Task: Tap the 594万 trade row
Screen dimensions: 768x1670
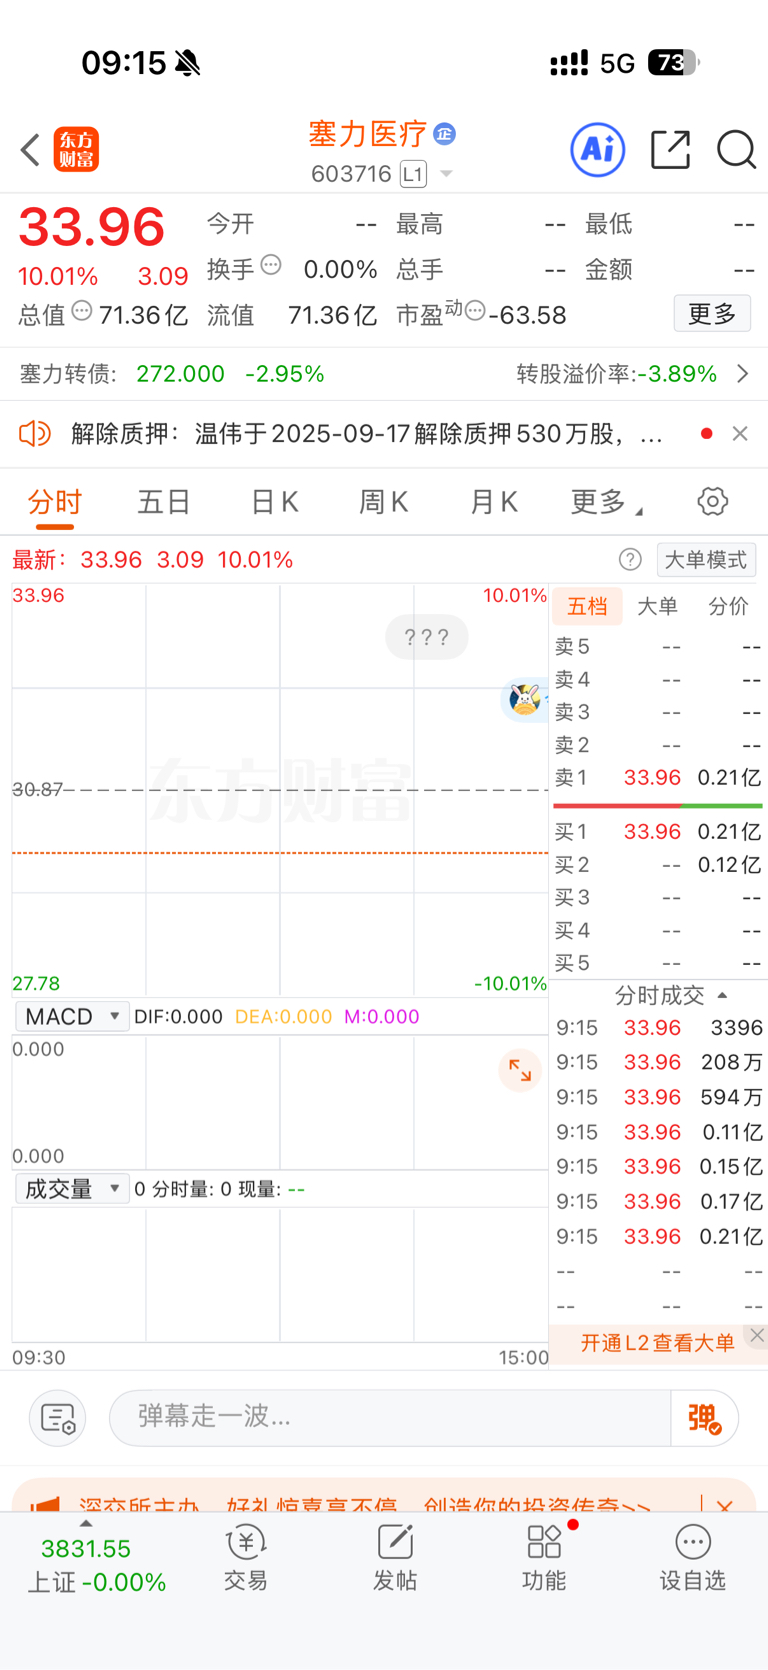Action: coord(659,1097)
